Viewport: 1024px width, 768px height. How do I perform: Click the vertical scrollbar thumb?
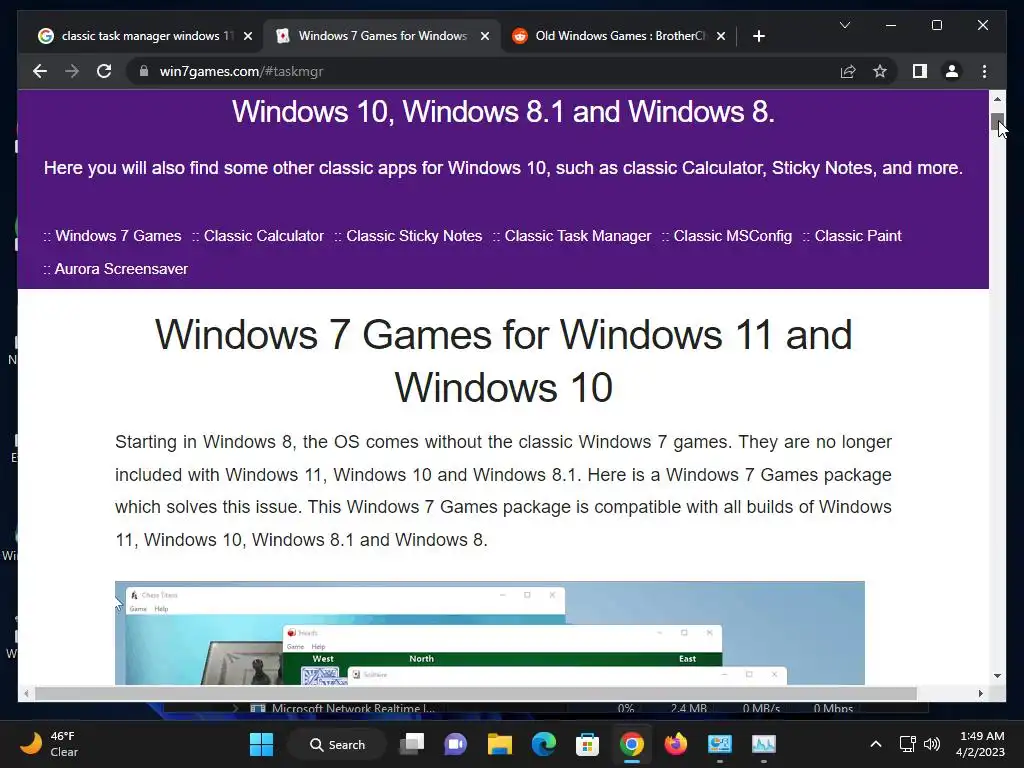click(x=997, y=121)
